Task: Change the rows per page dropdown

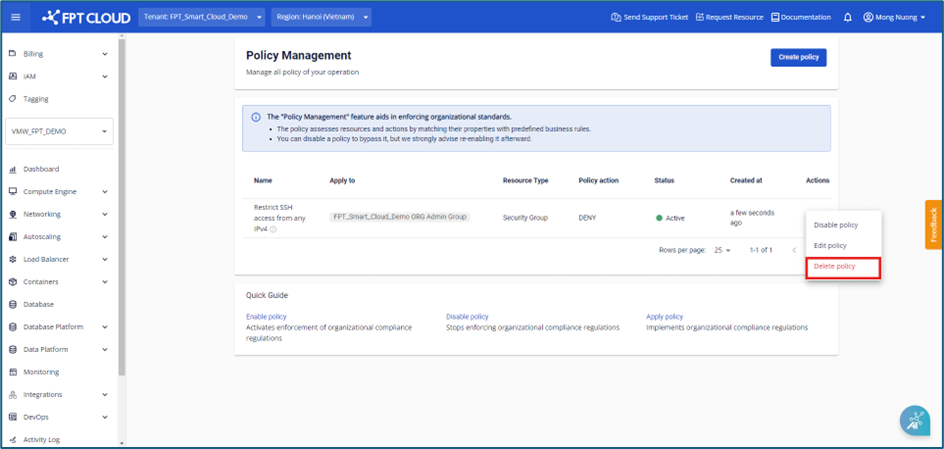Action: [x=722, y=250]
